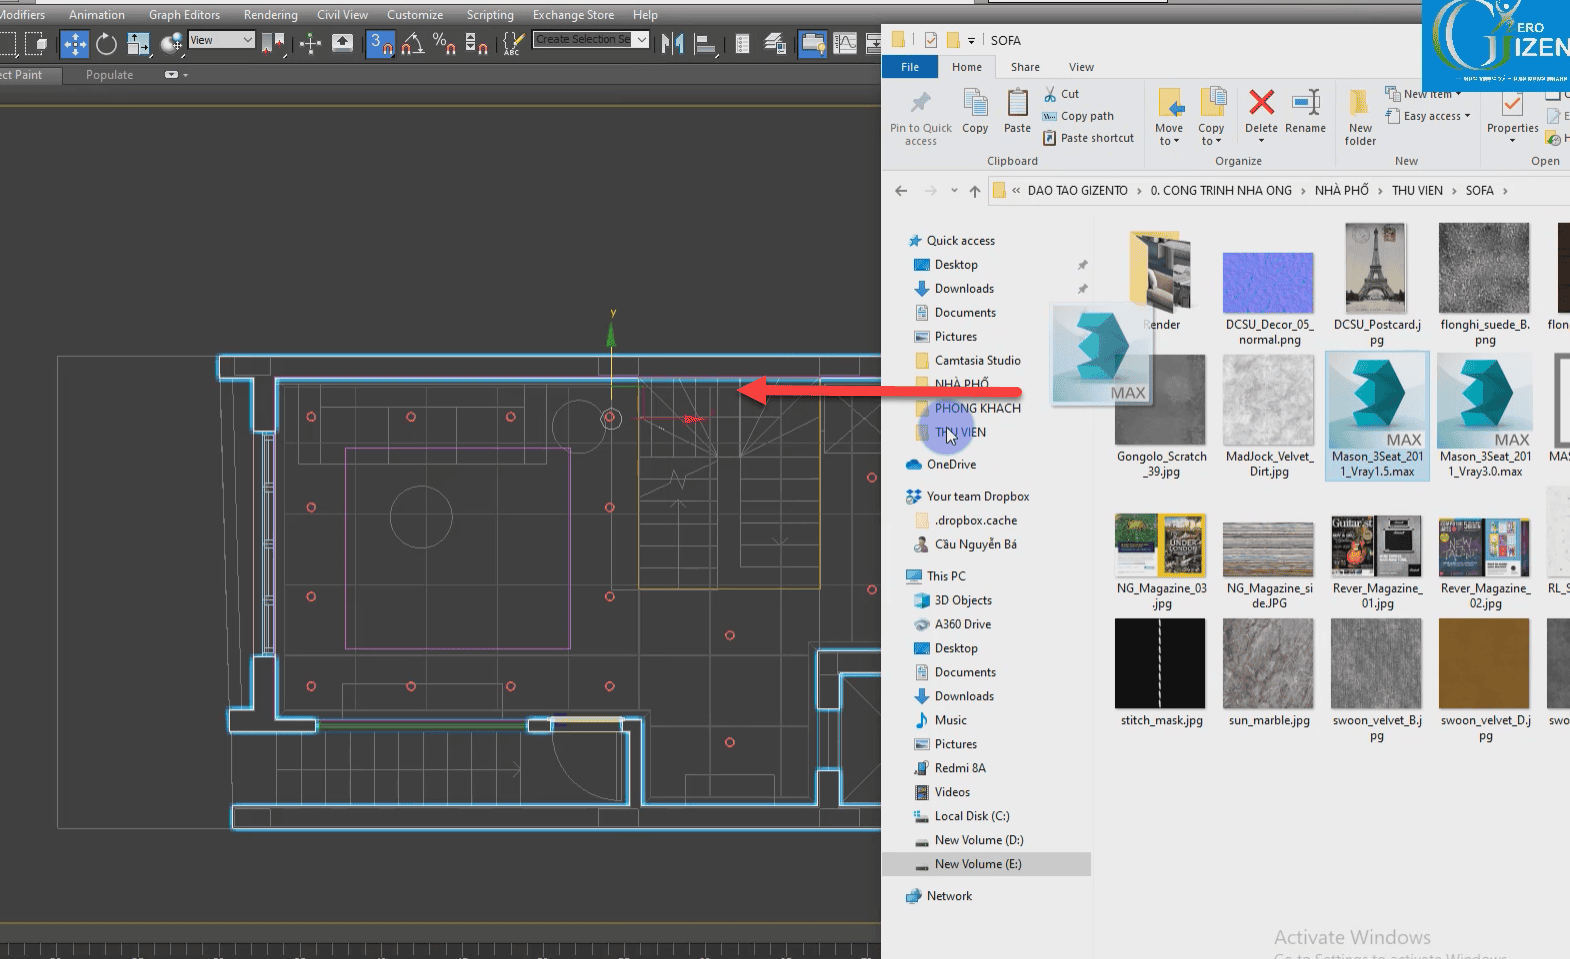Click Paste shortcut in the ribbon
The width and height of the screenshot is (1570, 959).
(x=1088, y=138)
